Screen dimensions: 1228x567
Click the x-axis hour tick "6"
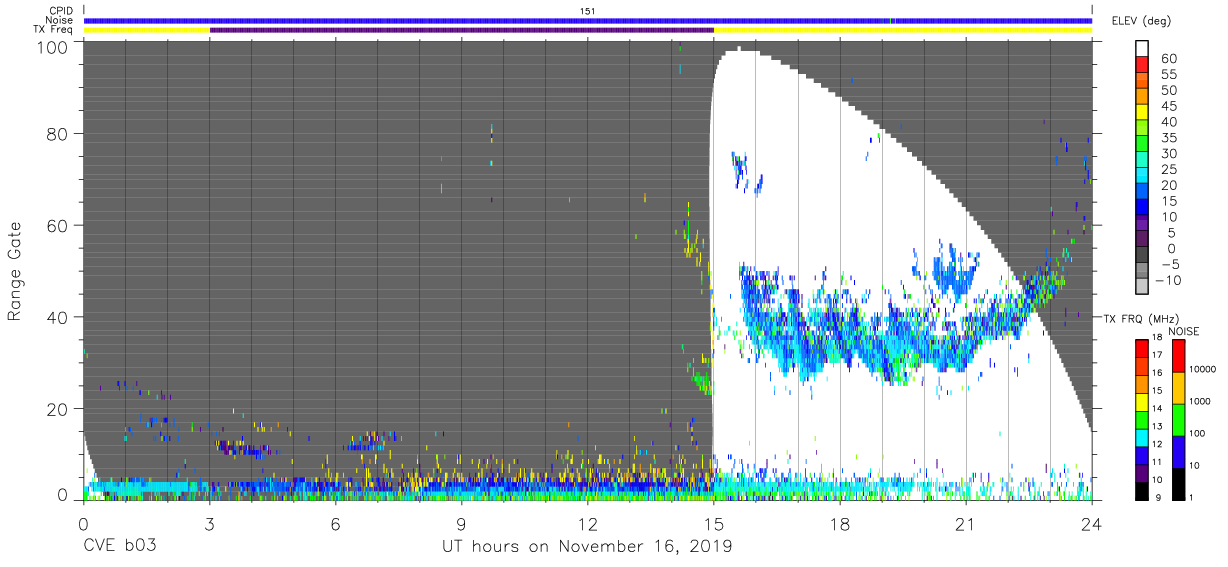tap(336, 524)
